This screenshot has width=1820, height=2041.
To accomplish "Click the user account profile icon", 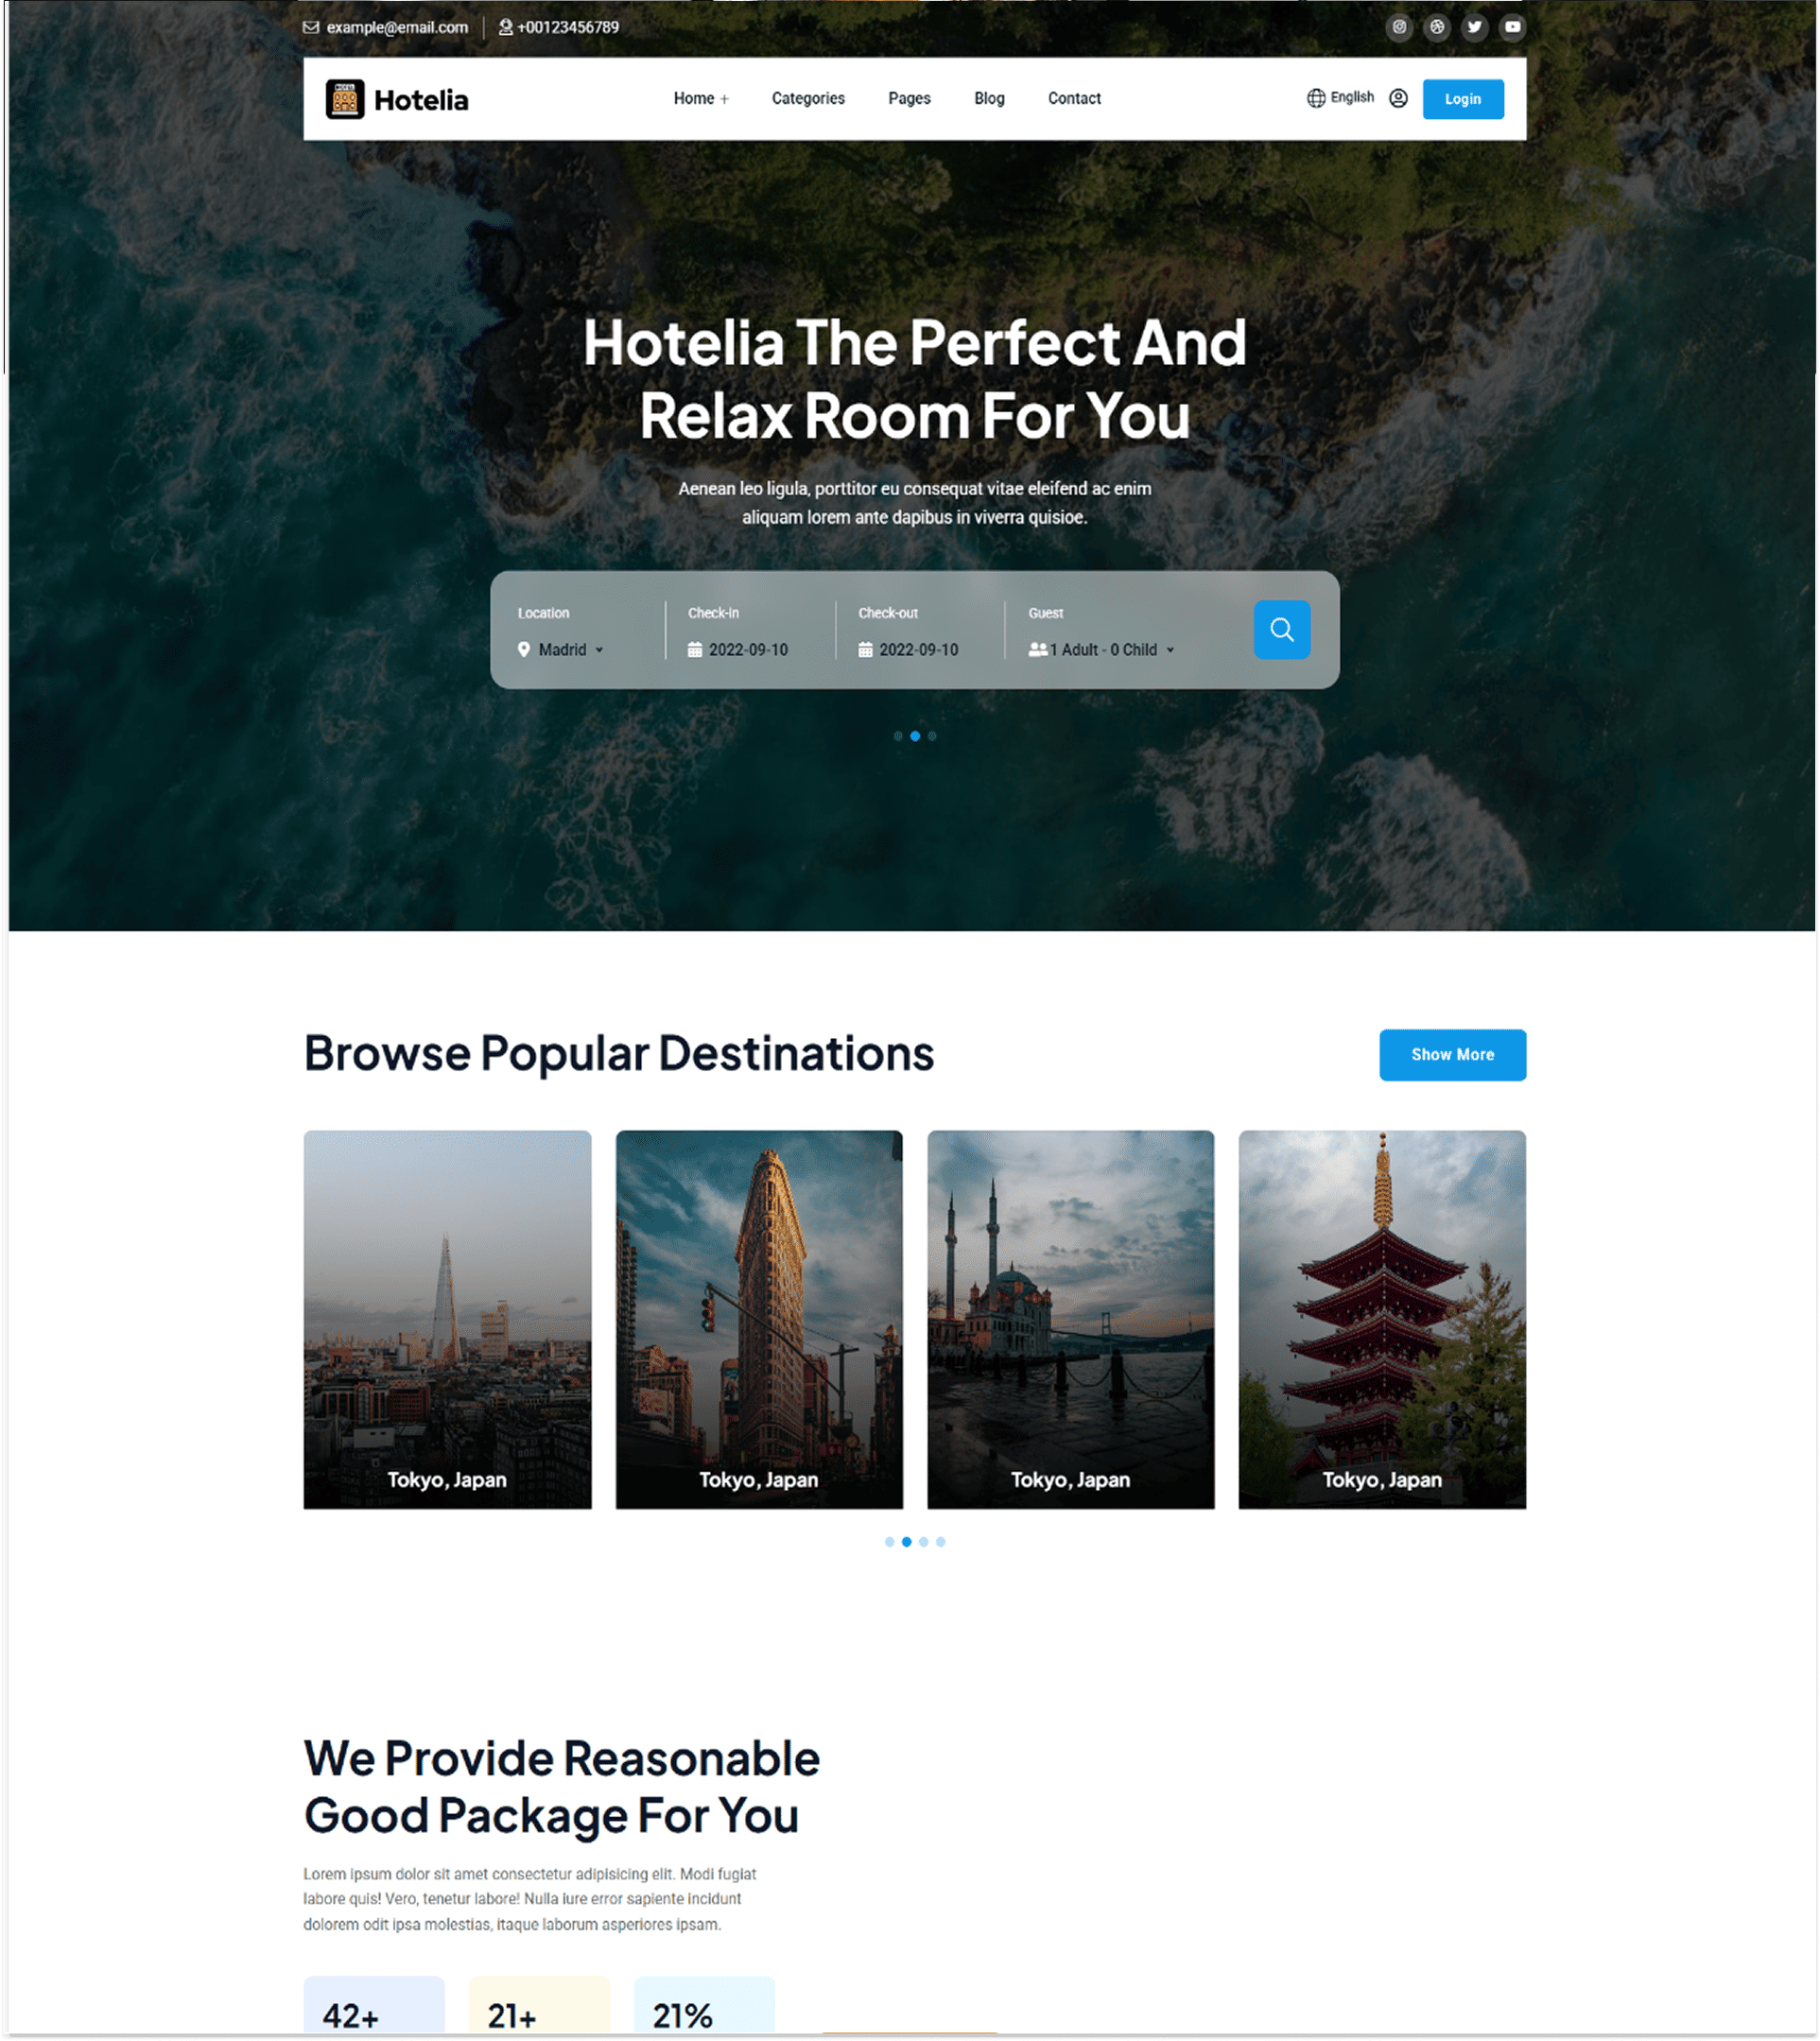I will [1399, 98].
